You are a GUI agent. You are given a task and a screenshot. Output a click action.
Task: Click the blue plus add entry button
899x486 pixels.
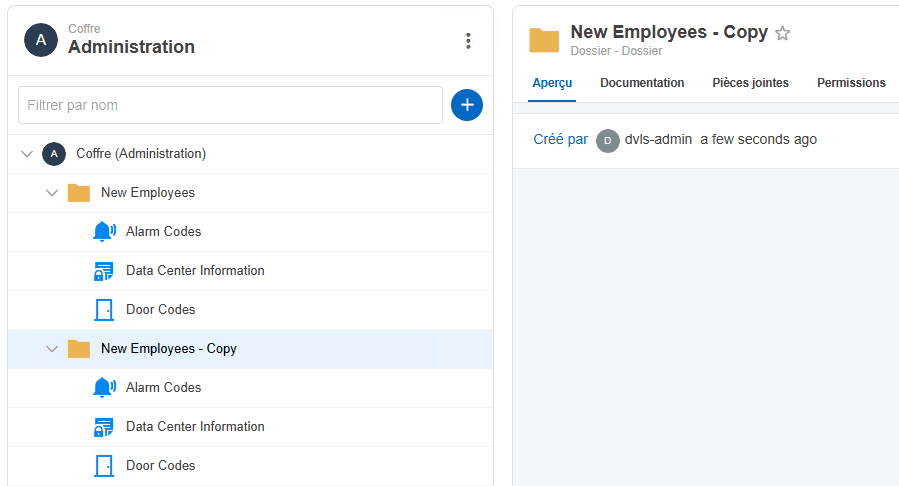coord(467,105)
